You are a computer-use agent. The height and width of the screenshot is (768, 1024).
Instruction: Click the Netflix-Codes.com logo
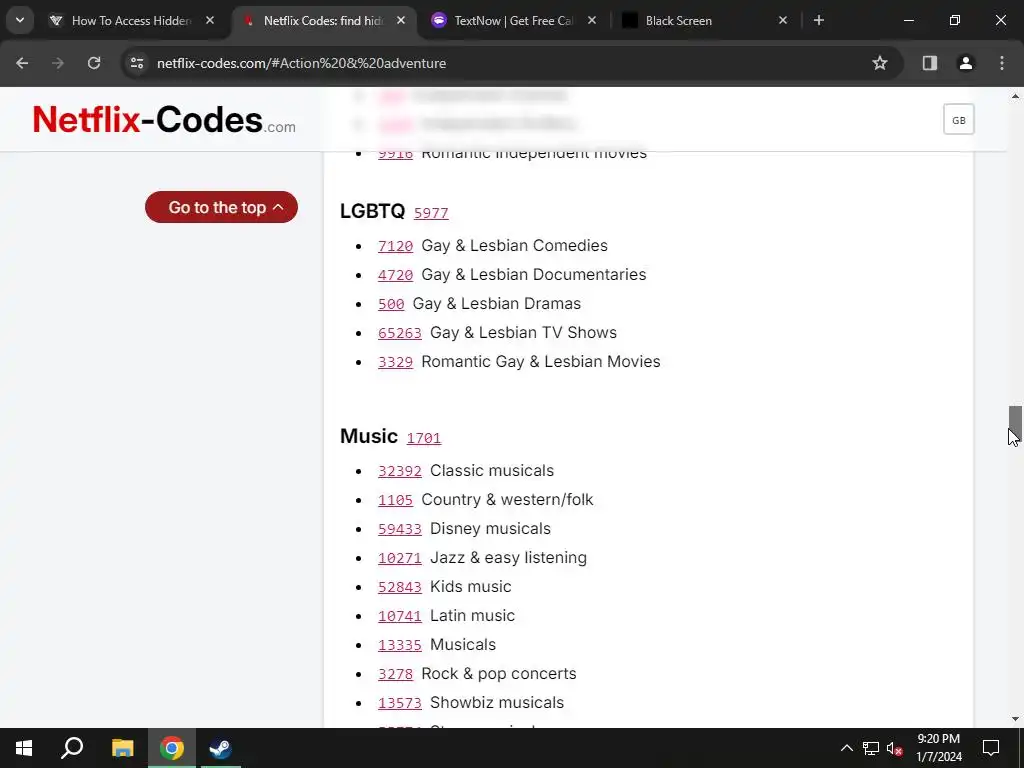tap(164, 120)
